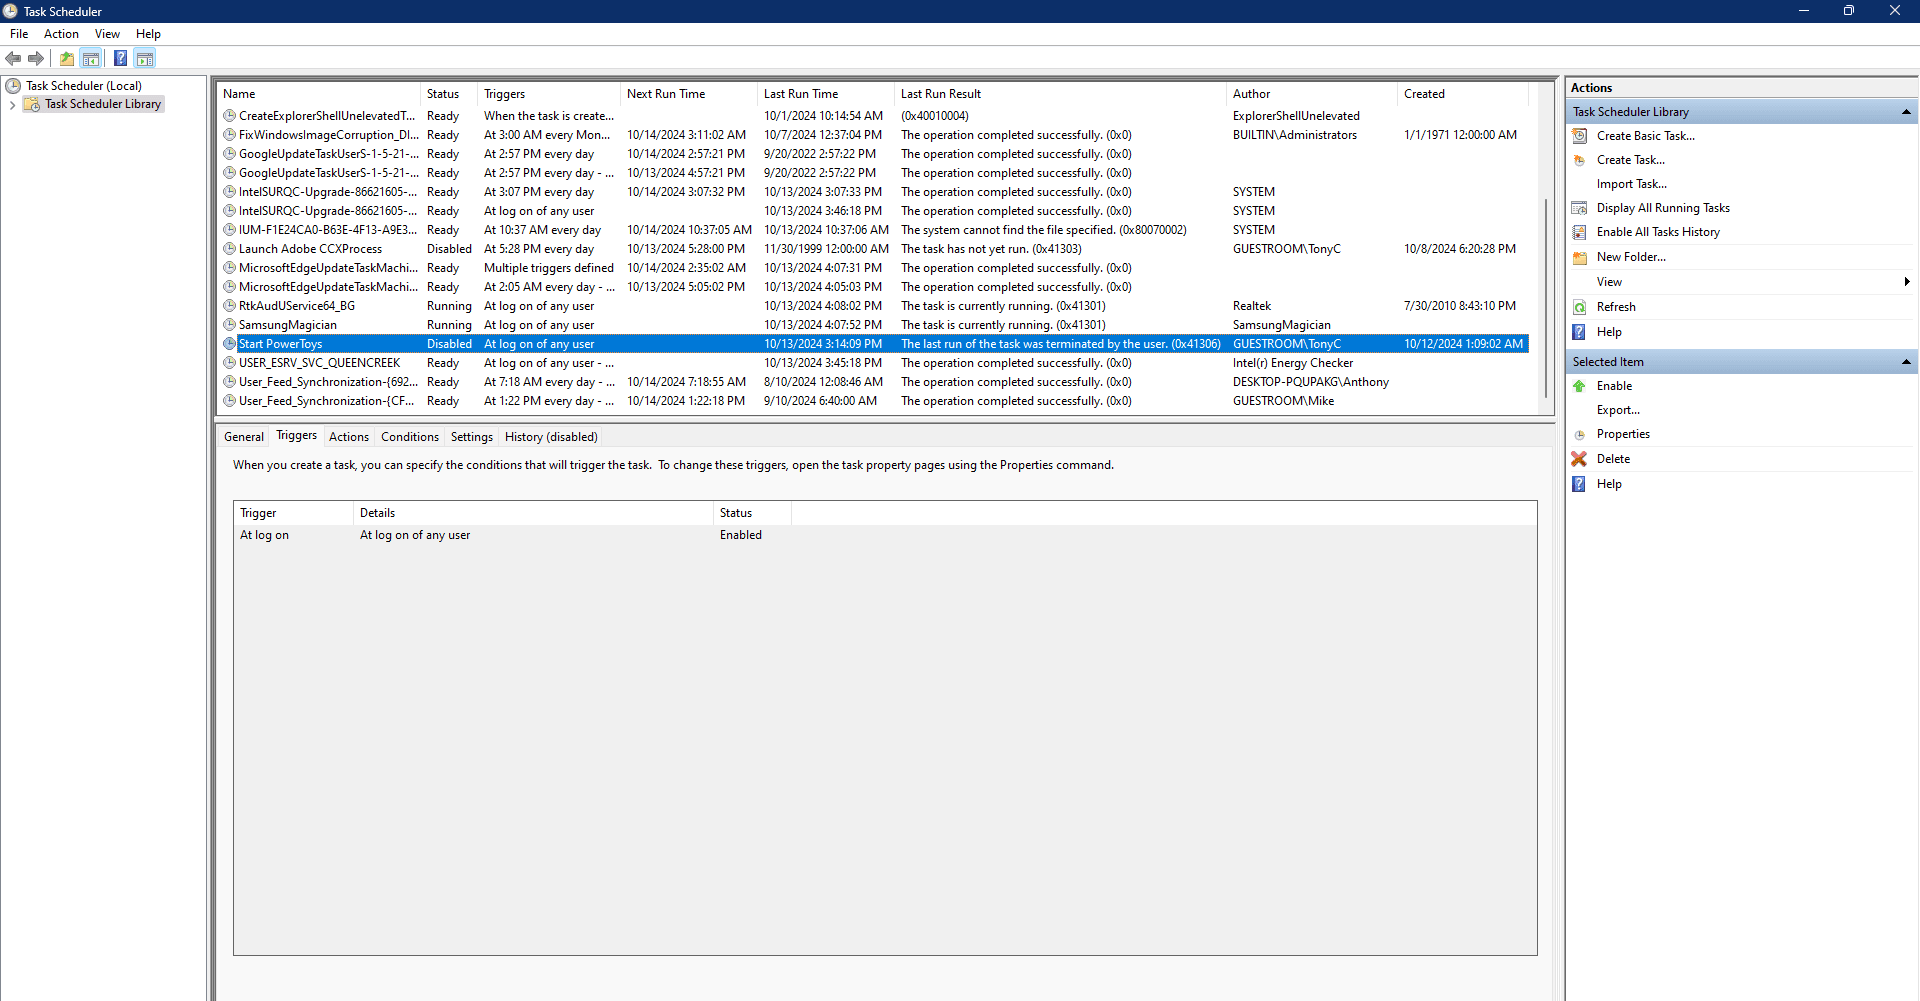Viewport: 1920px width, 1001px height.
Task: Click the clock icon beside RtkAudUService64_BG
Action: (229, 306)
